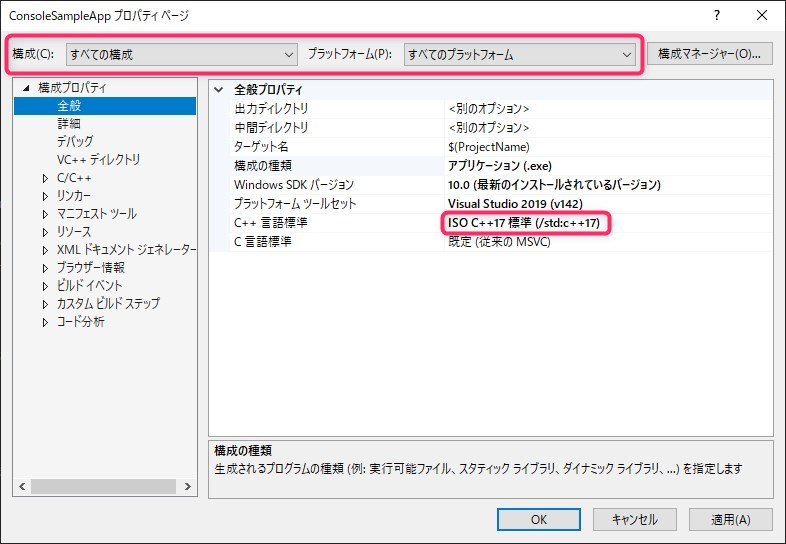Click the ISO C++17 標準 (/std:c++17) value

pyautogui.click(x=524, y=223)
